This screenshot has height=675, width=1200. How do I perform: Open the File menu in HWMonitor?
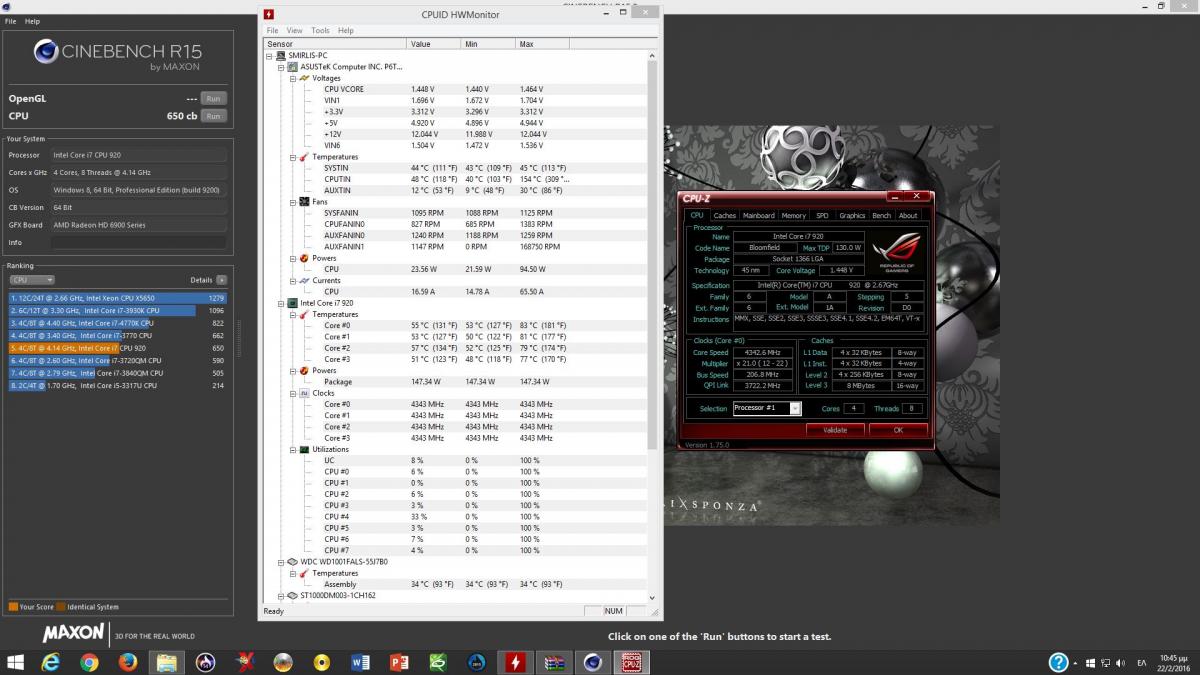click(x=272, y=31)
